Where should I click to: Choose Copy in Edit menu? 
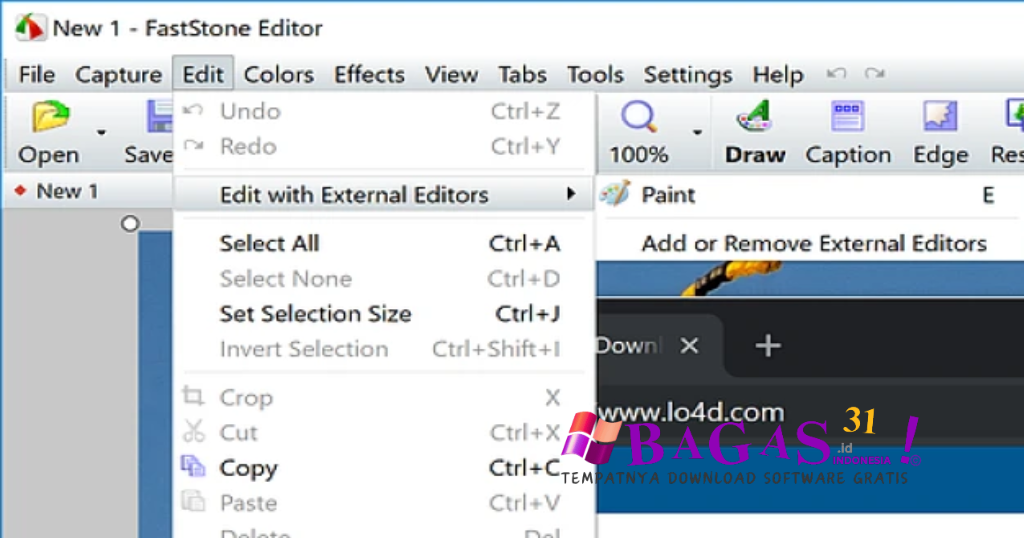384,468
